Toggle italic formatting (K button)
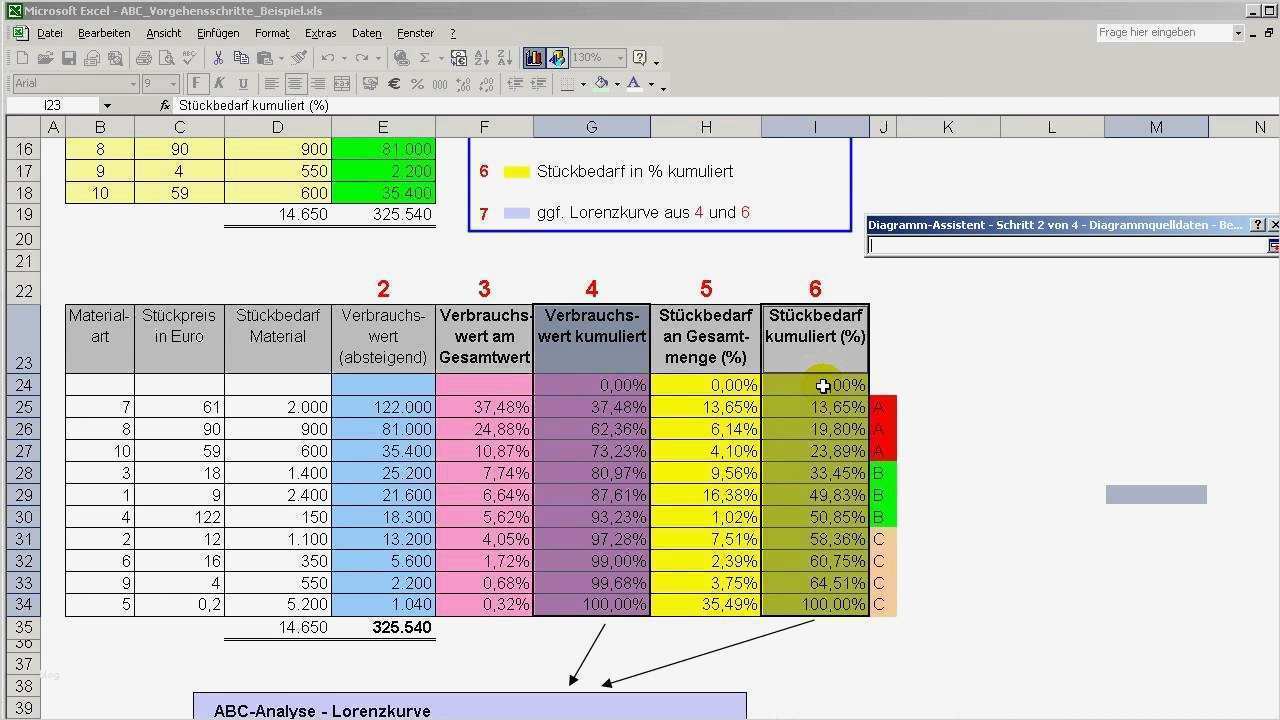This screenshot has height=720, width=1280. point(218,84)
